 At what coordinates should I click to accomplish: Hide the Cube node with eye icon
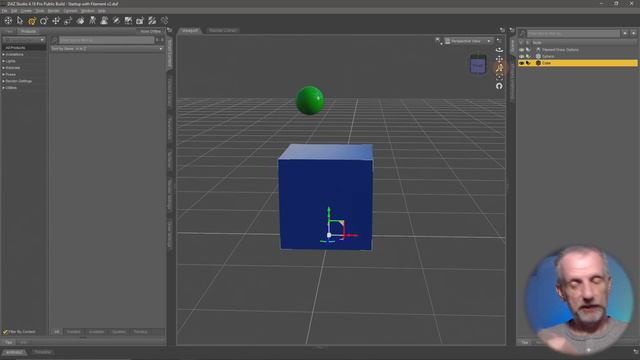521,63
